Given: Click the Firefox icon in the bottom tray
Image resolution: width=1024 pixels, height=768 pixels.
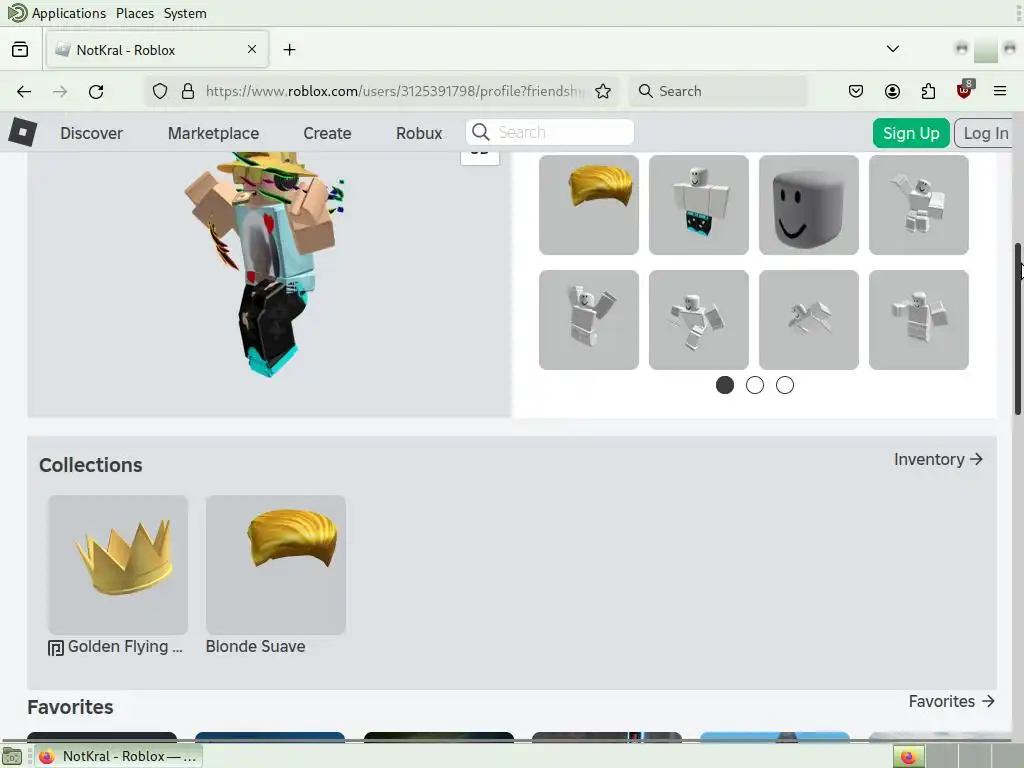Looking at the screenshot, I should click(x=908, y=757).
